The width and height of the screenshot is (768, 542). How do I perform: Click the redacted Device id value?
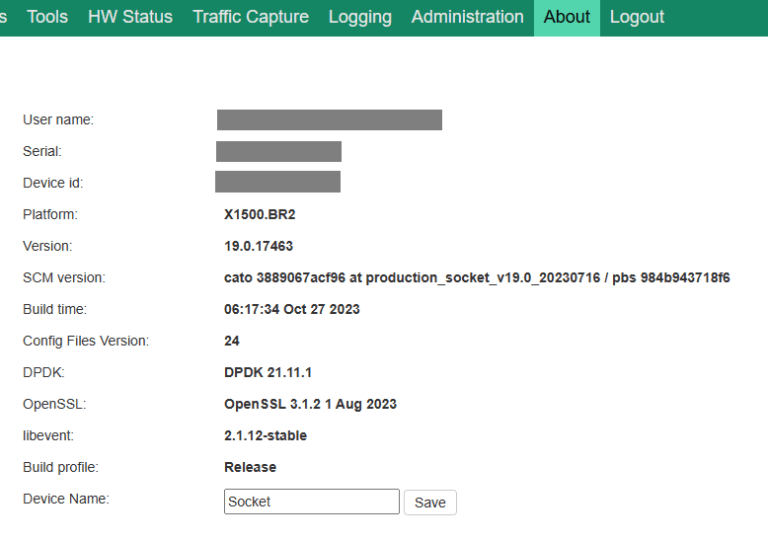[278, 182]
